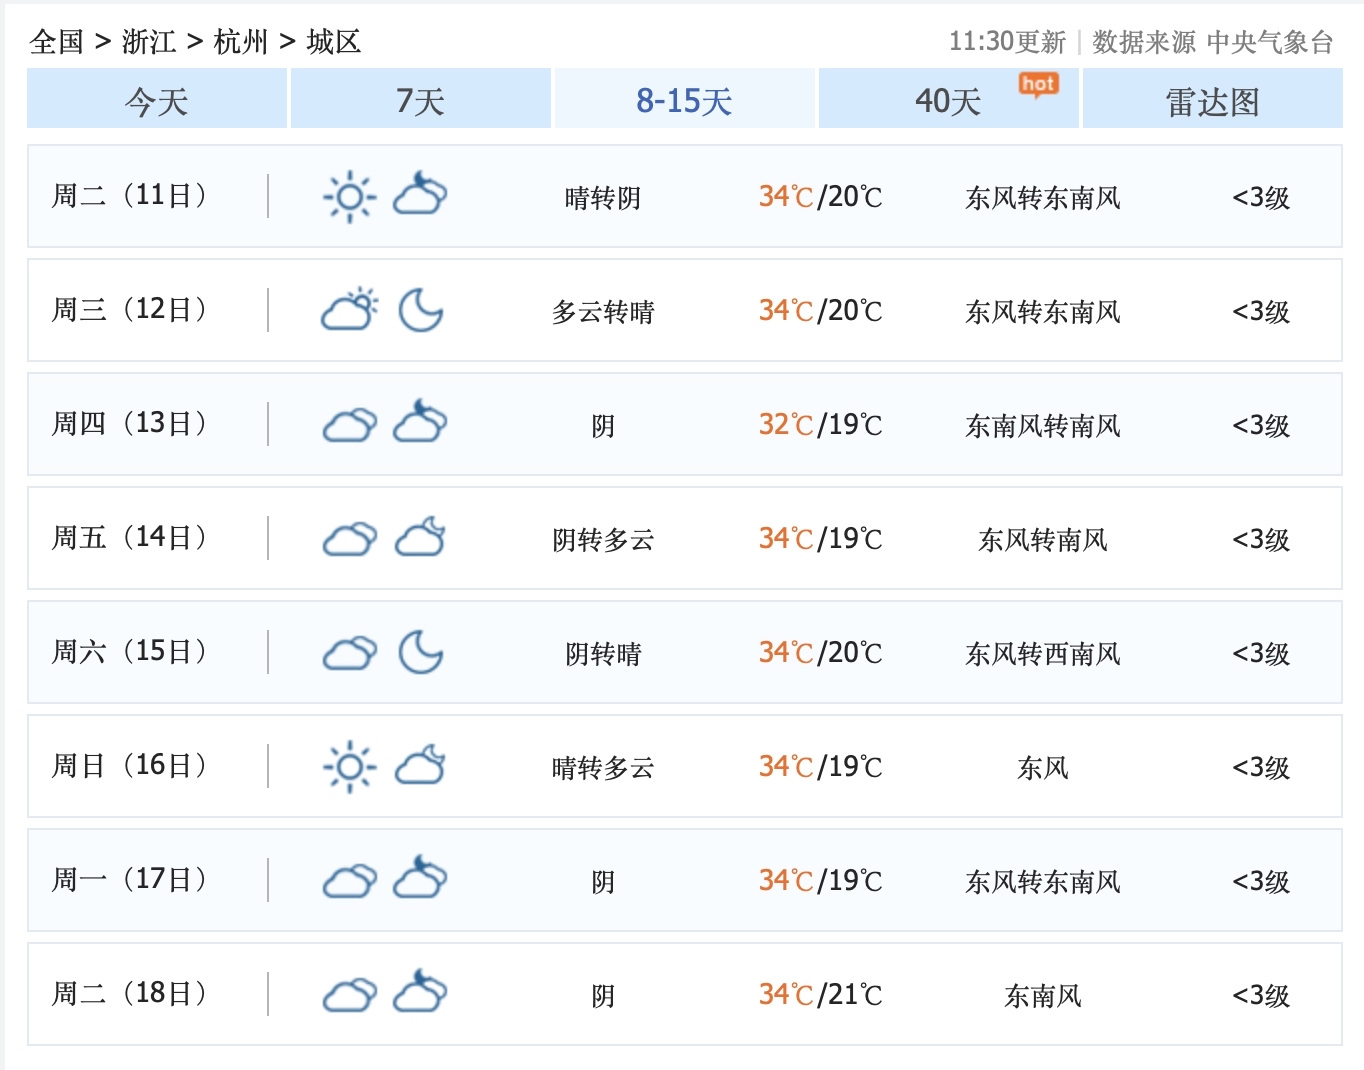Select the sun icon for 周二（11日）
This screenshot has height=1070, width=1364.
tap(348, 197)
